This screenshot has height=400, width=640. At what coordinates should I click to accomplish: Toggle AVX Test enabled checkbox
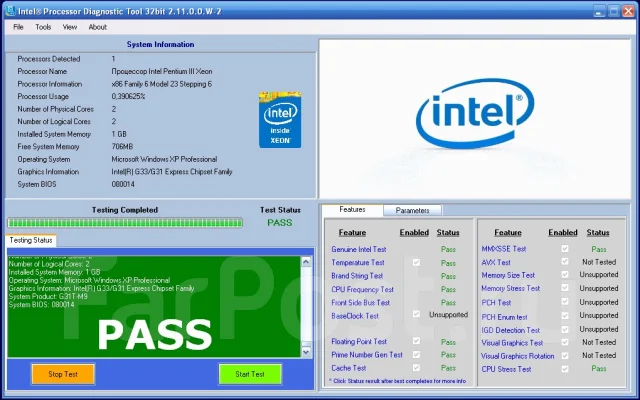565,261
